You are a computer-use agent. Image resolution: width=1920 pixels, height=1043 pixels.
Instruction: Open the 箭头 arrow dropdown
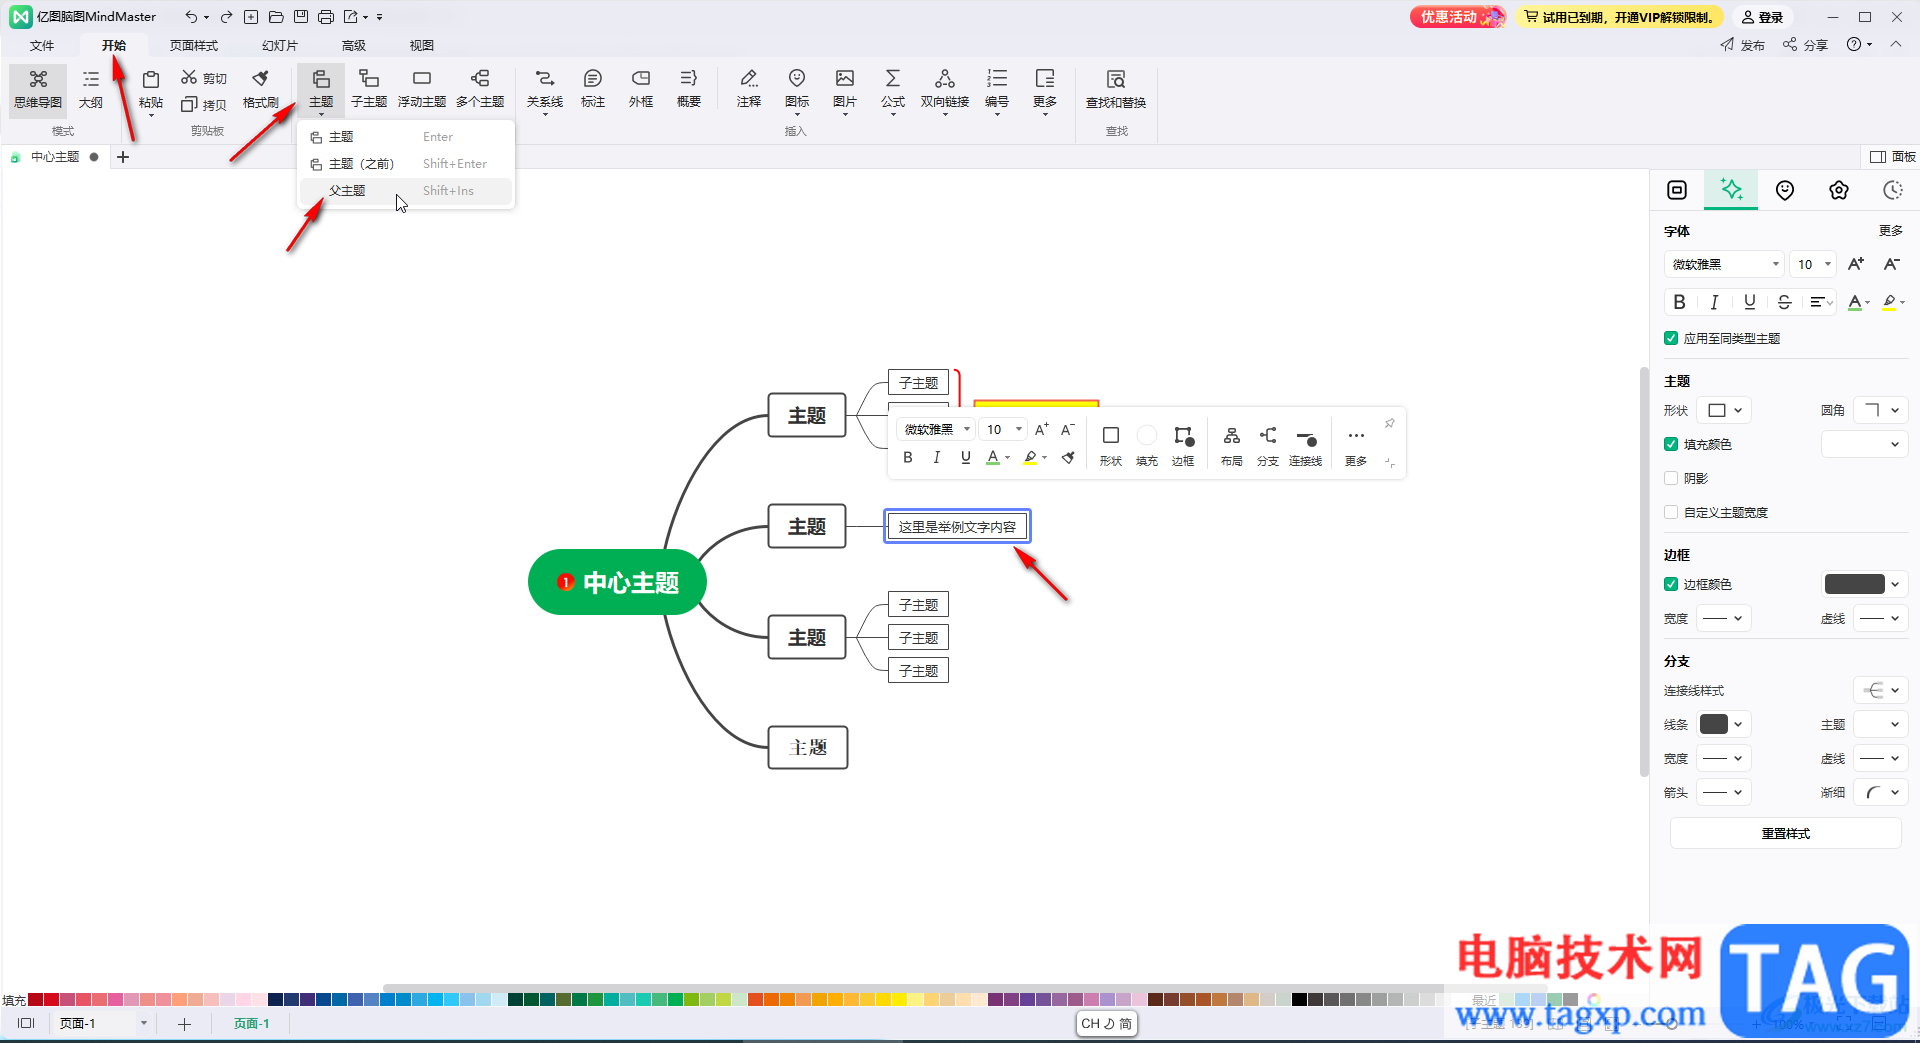point(1725,792)
